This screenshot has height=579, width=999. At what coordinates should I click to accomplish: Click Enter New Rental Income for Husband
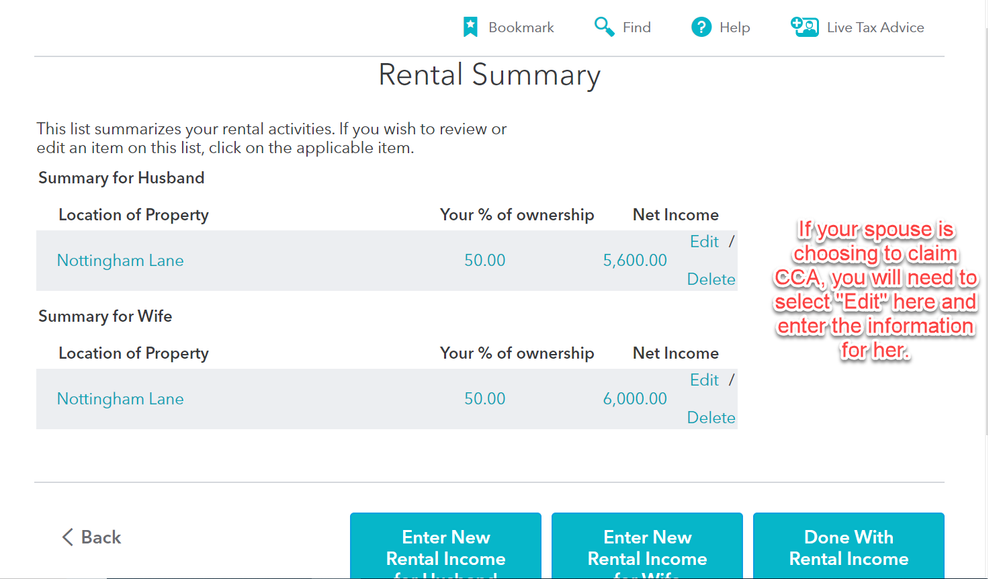click(x=445, y=547)
